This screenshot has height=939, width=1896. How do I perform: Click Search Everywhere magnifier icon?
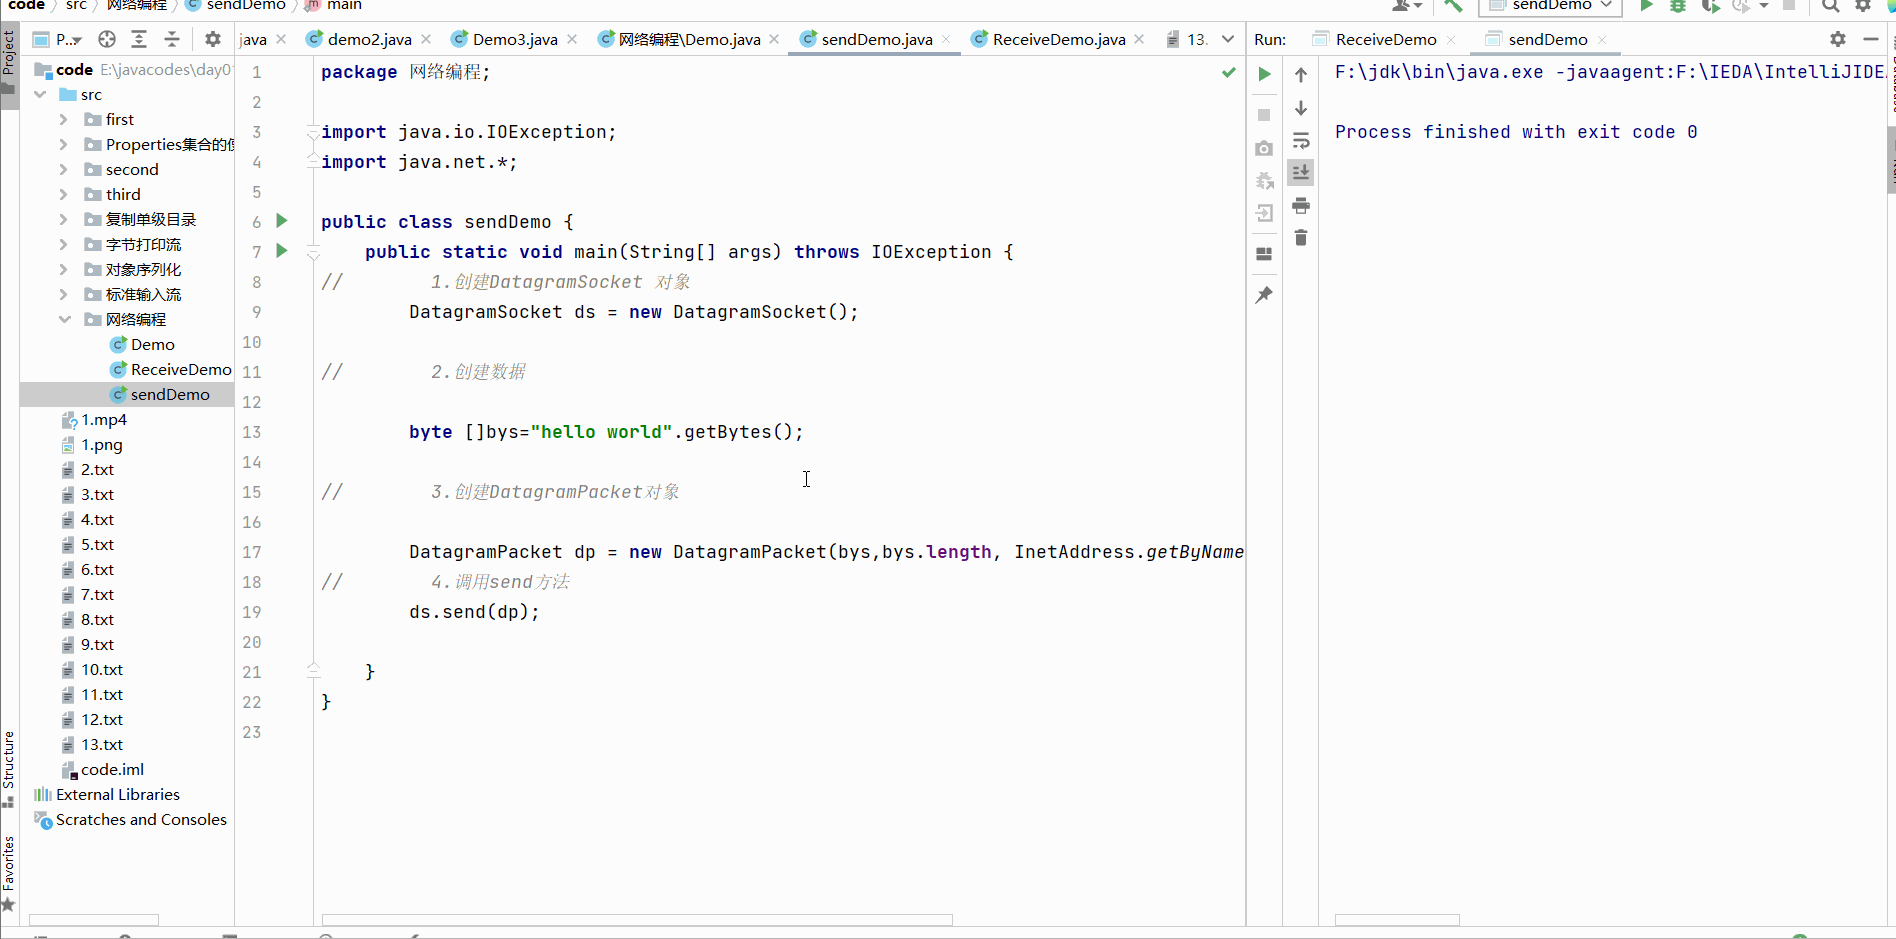(x=1830, y=5)
